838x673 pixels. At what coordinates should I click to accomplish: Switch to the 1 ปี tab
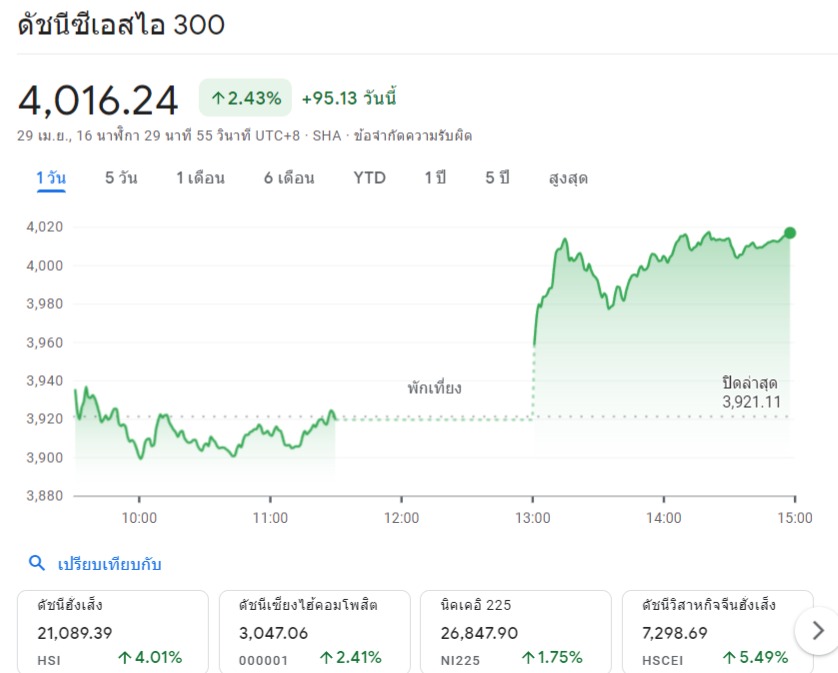point(435,179)
